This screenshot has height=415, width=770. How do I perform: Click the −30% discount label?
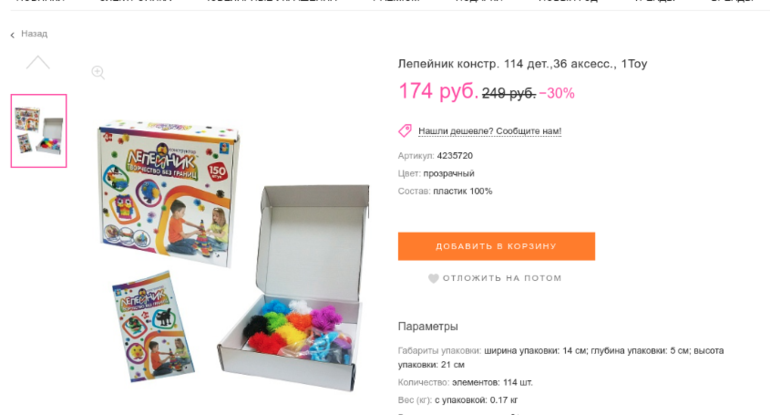557,93
